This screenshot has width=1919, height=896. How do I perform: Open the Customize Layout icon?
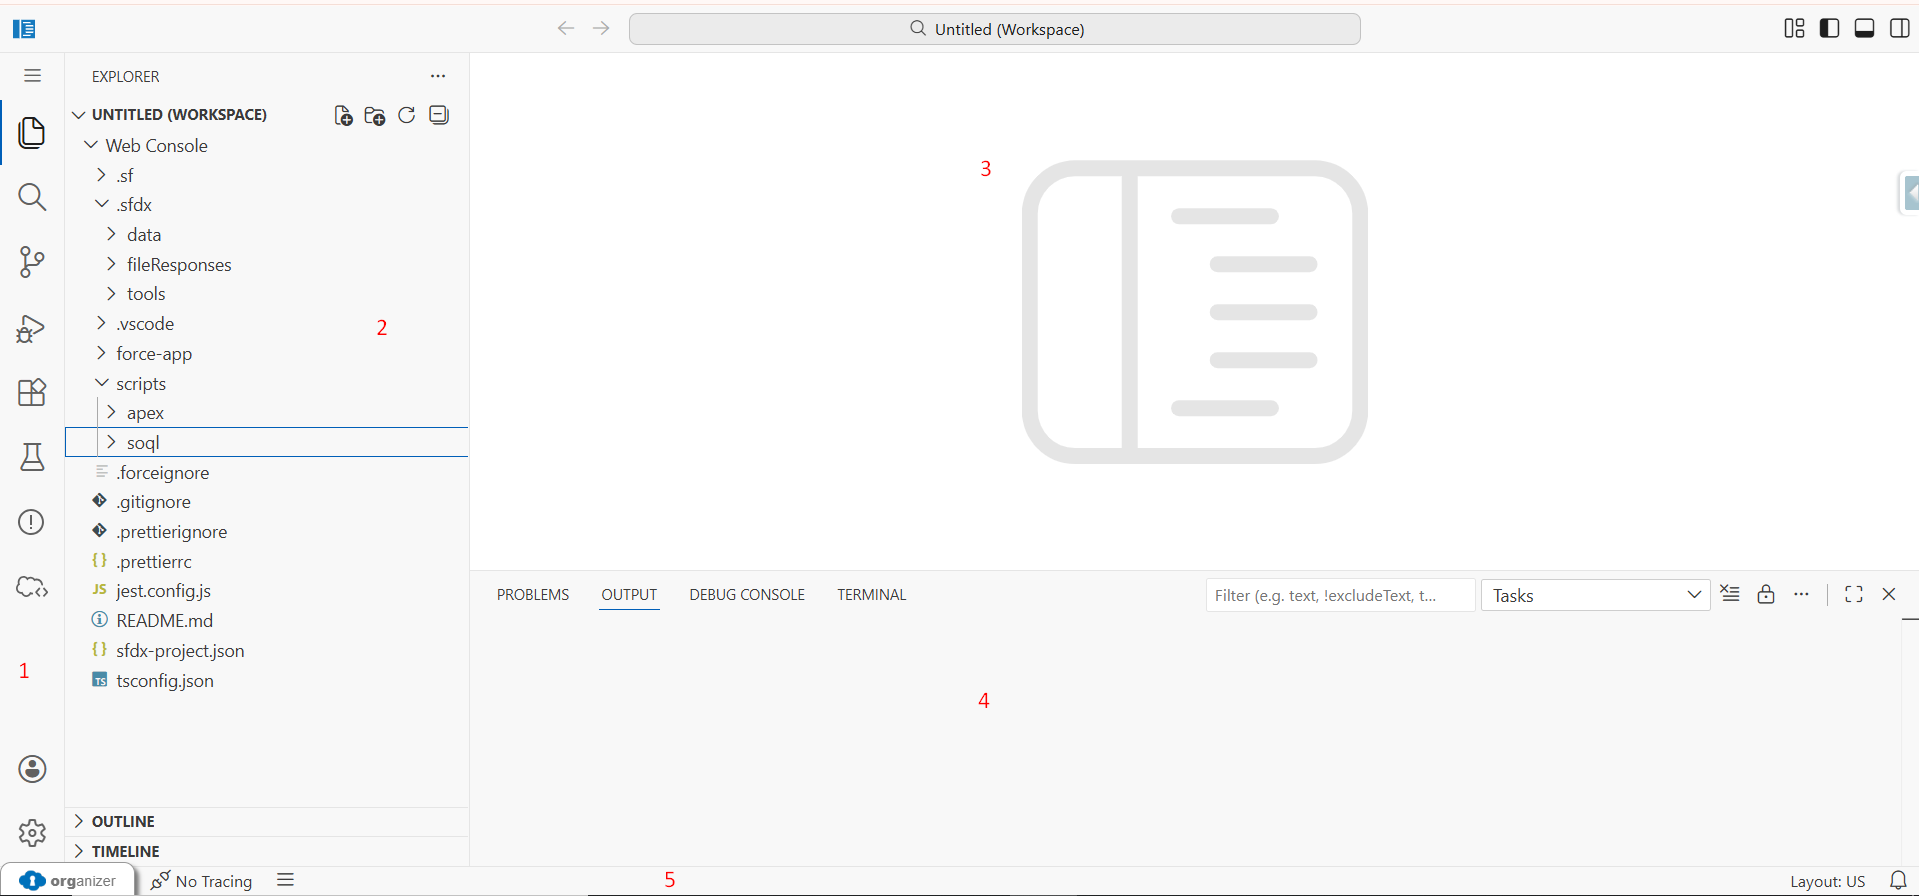click(x=1795, y=28)
